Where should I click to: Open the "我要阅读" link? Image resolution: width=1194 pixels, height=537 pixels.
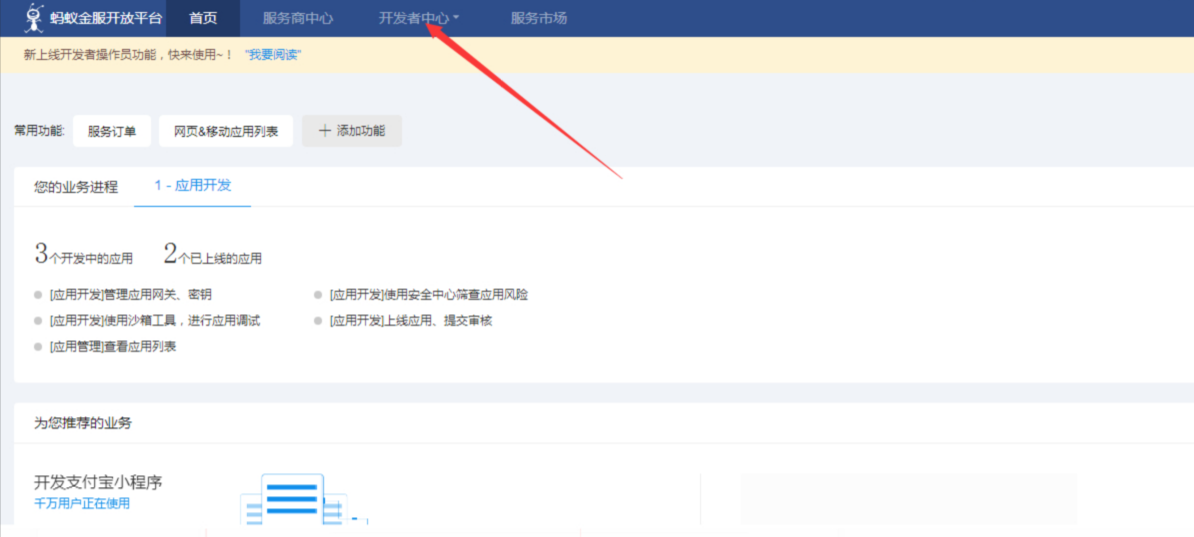coord(273,55)
